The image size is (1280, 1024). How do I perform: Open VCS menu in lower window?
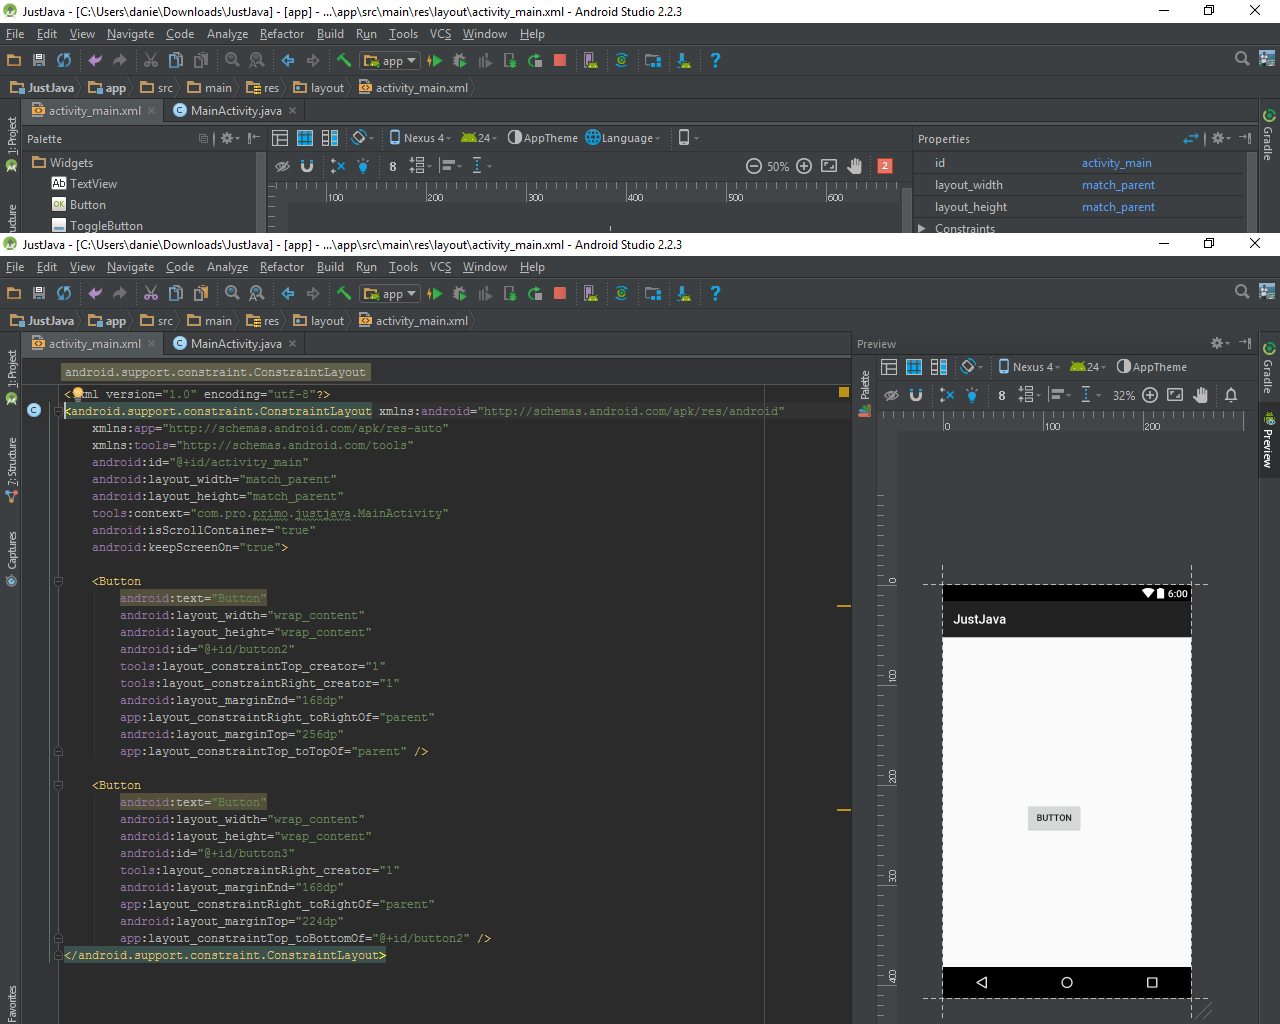click(x=440, y=267)
